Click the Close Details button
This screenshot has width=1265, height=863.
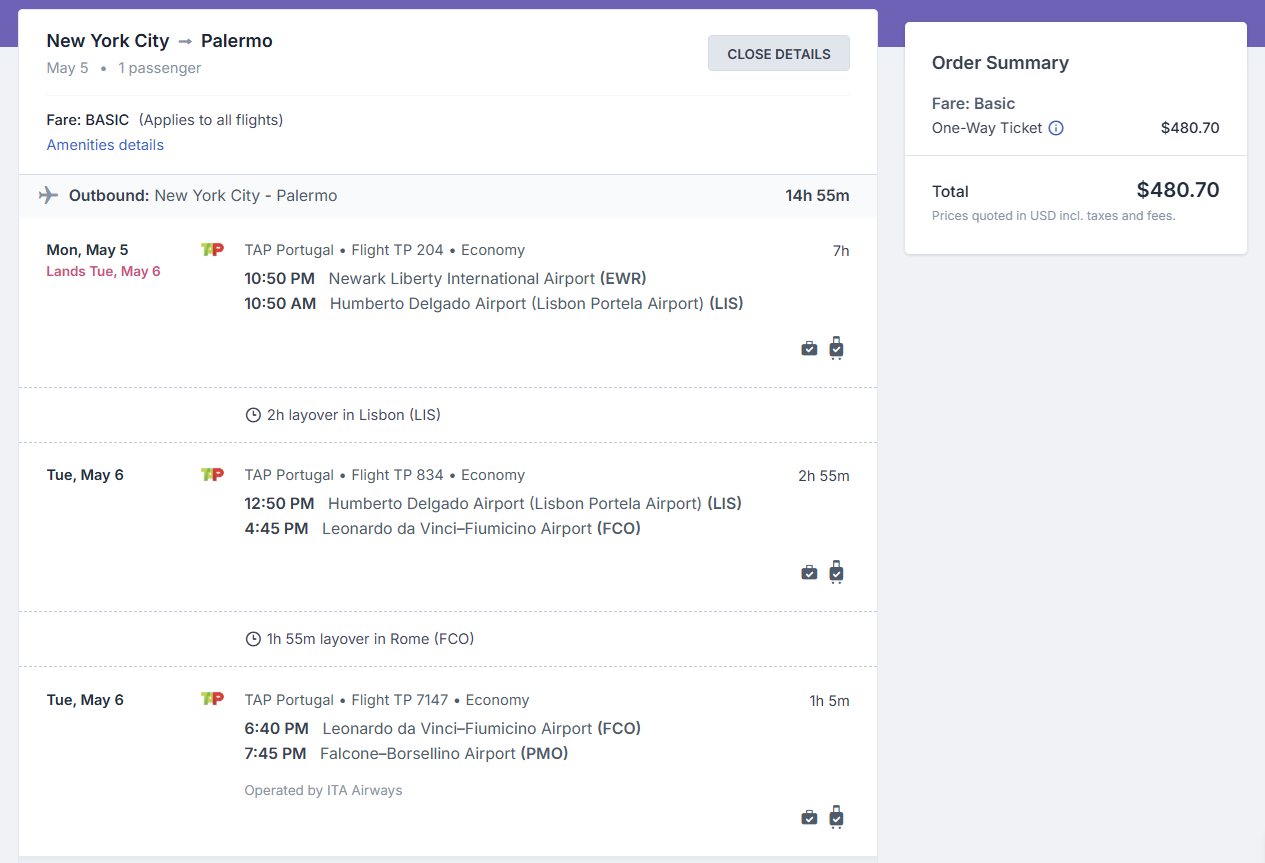(x=778, y=54)
